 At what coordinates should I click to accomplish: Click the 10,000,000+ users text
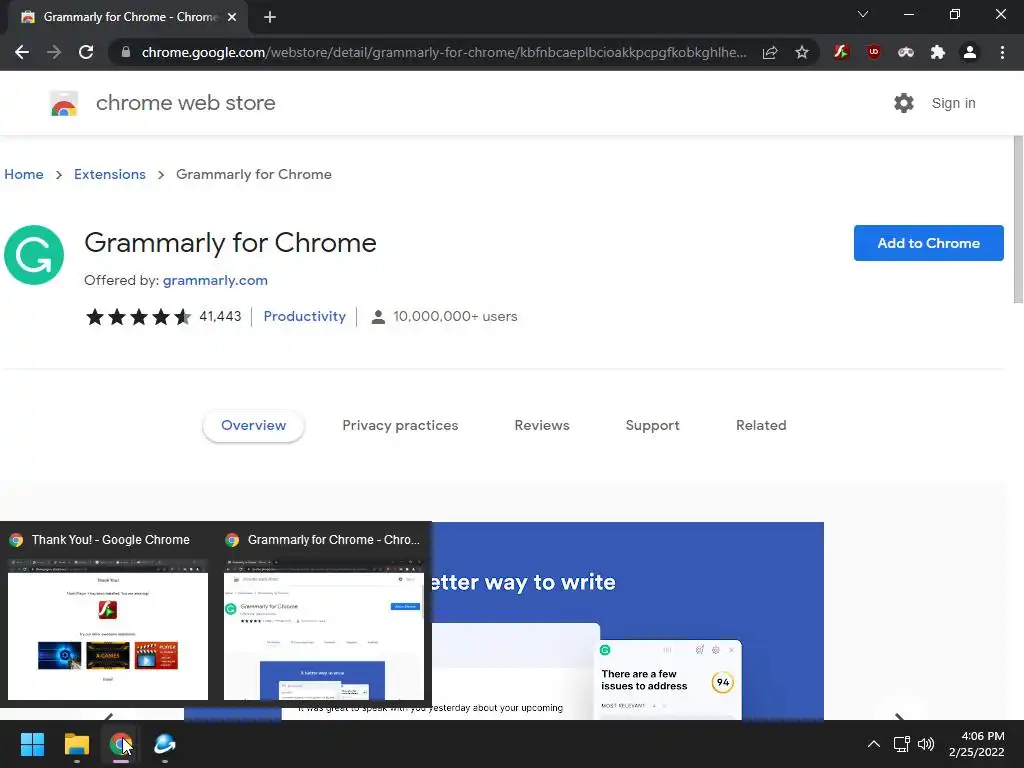tap(455, 316)
